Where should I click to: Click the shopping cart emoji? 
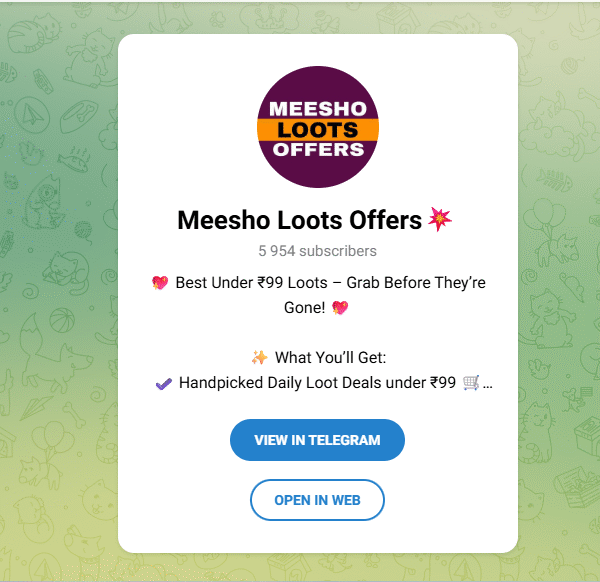point(471,383)
